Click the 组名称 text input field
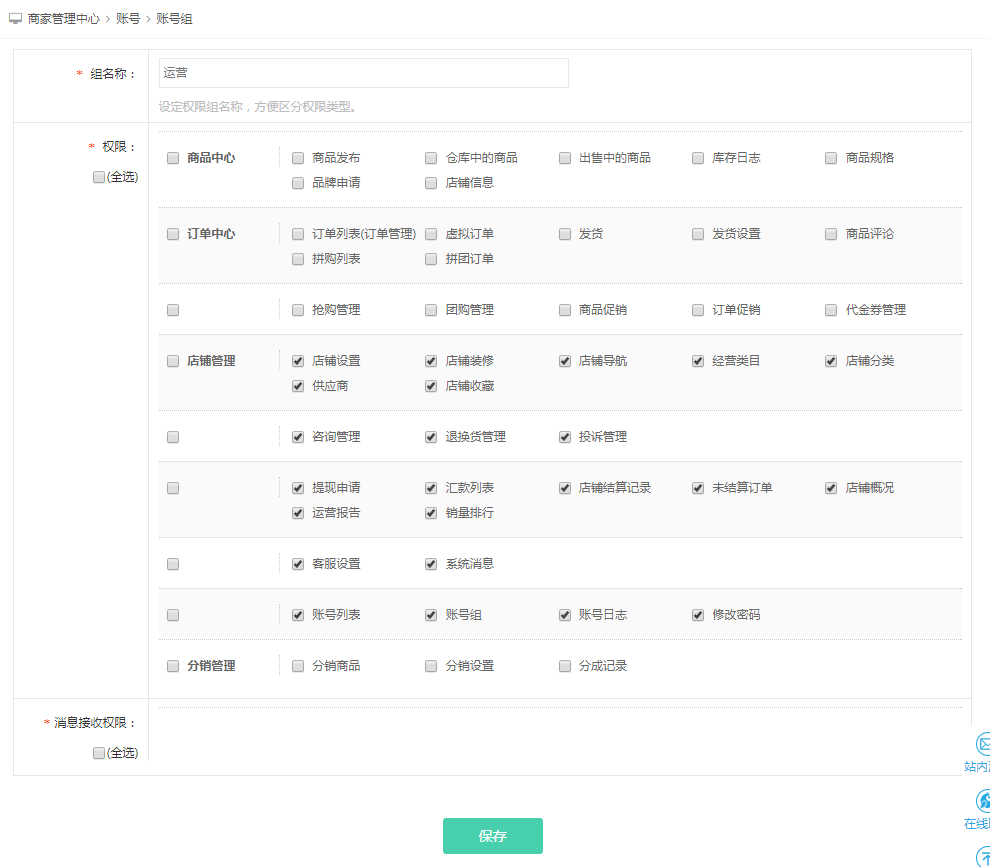Viewport: 990px width, 867px height. [x=363, y=73]
